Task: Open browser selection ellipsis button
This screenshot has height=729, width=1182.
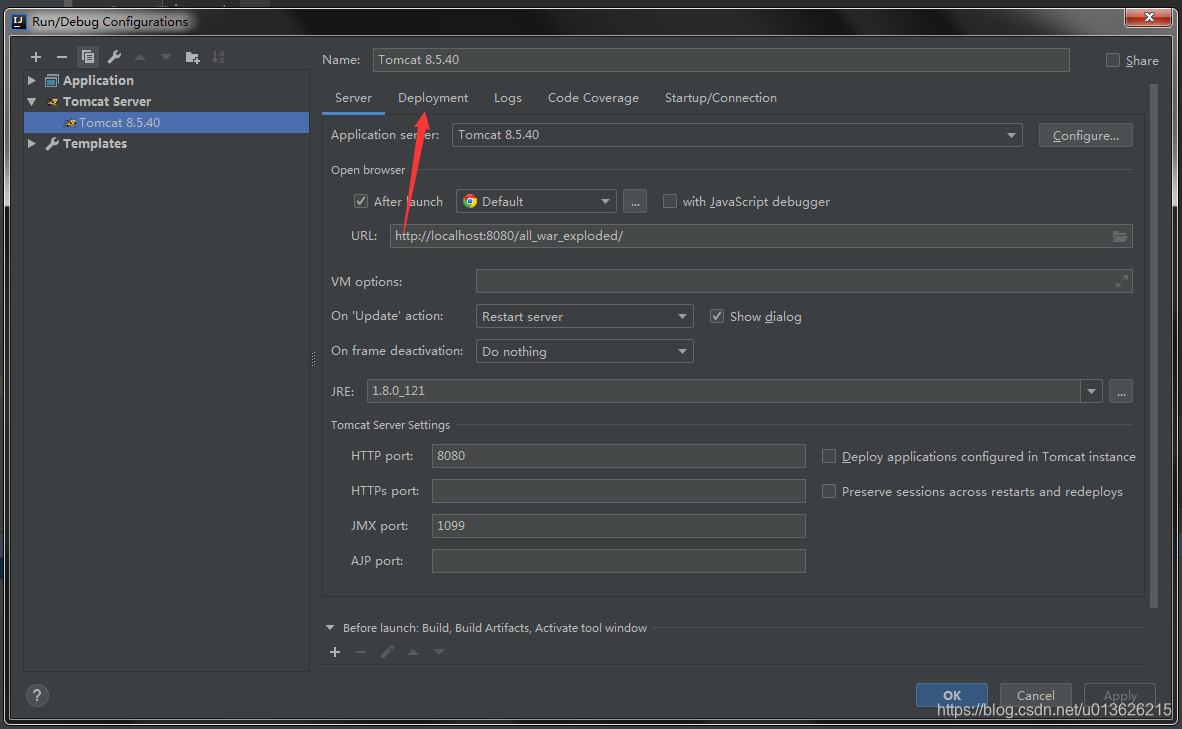Action: pos(635,201)
